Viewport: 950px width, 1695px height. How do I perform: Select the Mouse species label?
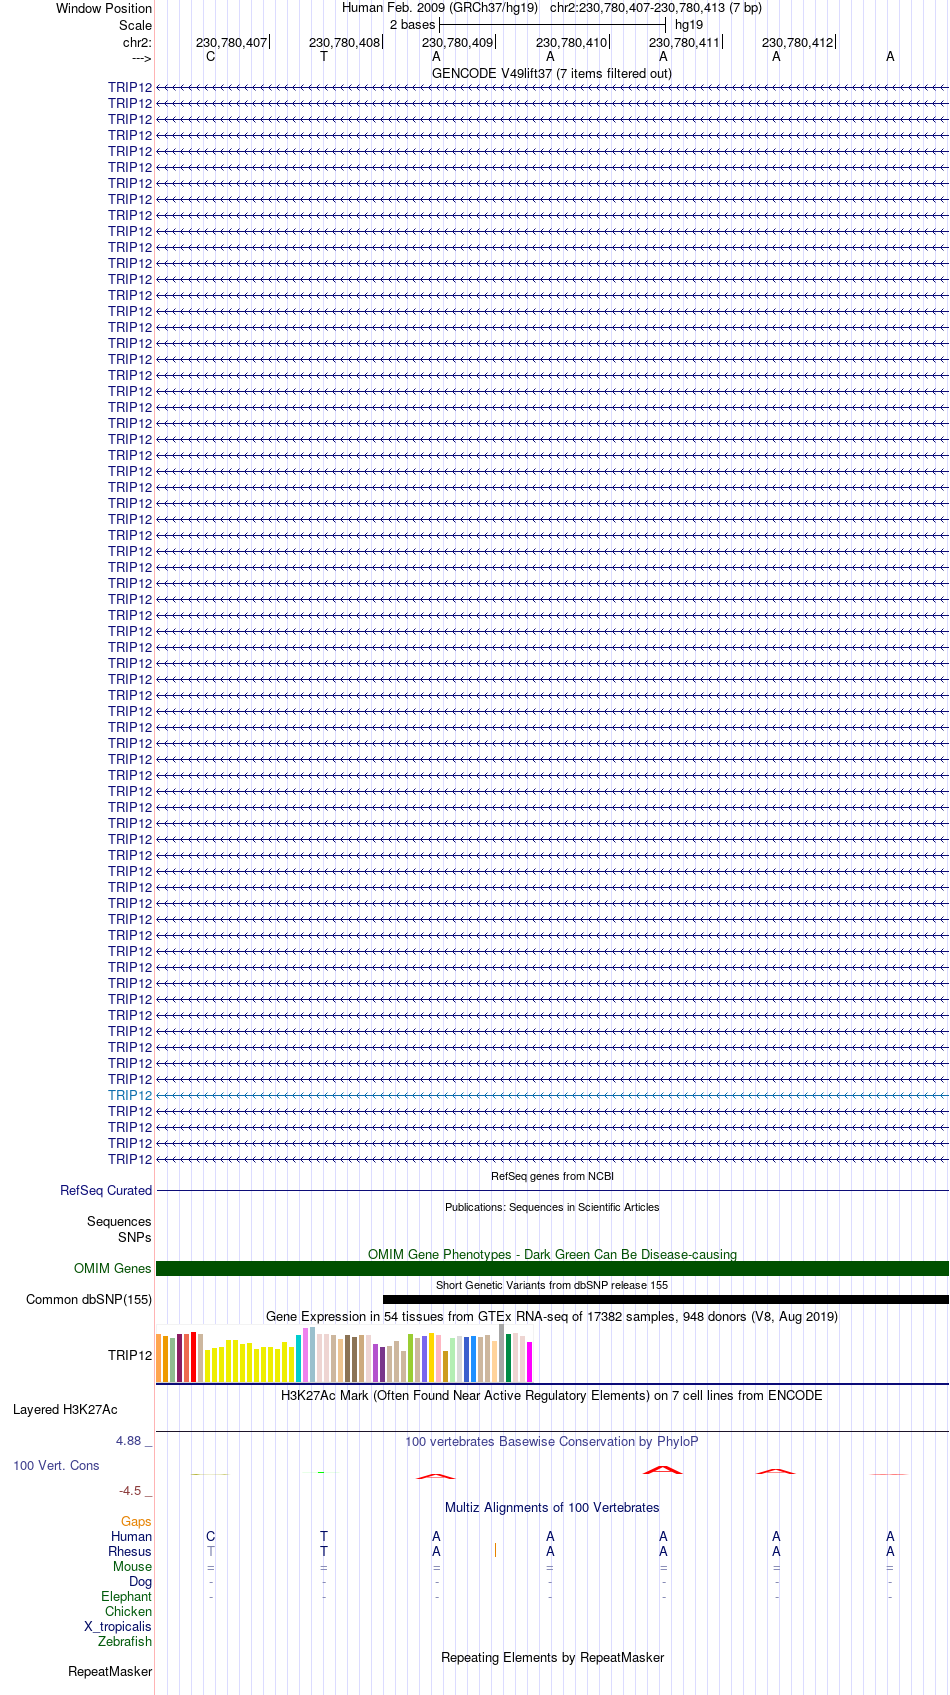132,1566
